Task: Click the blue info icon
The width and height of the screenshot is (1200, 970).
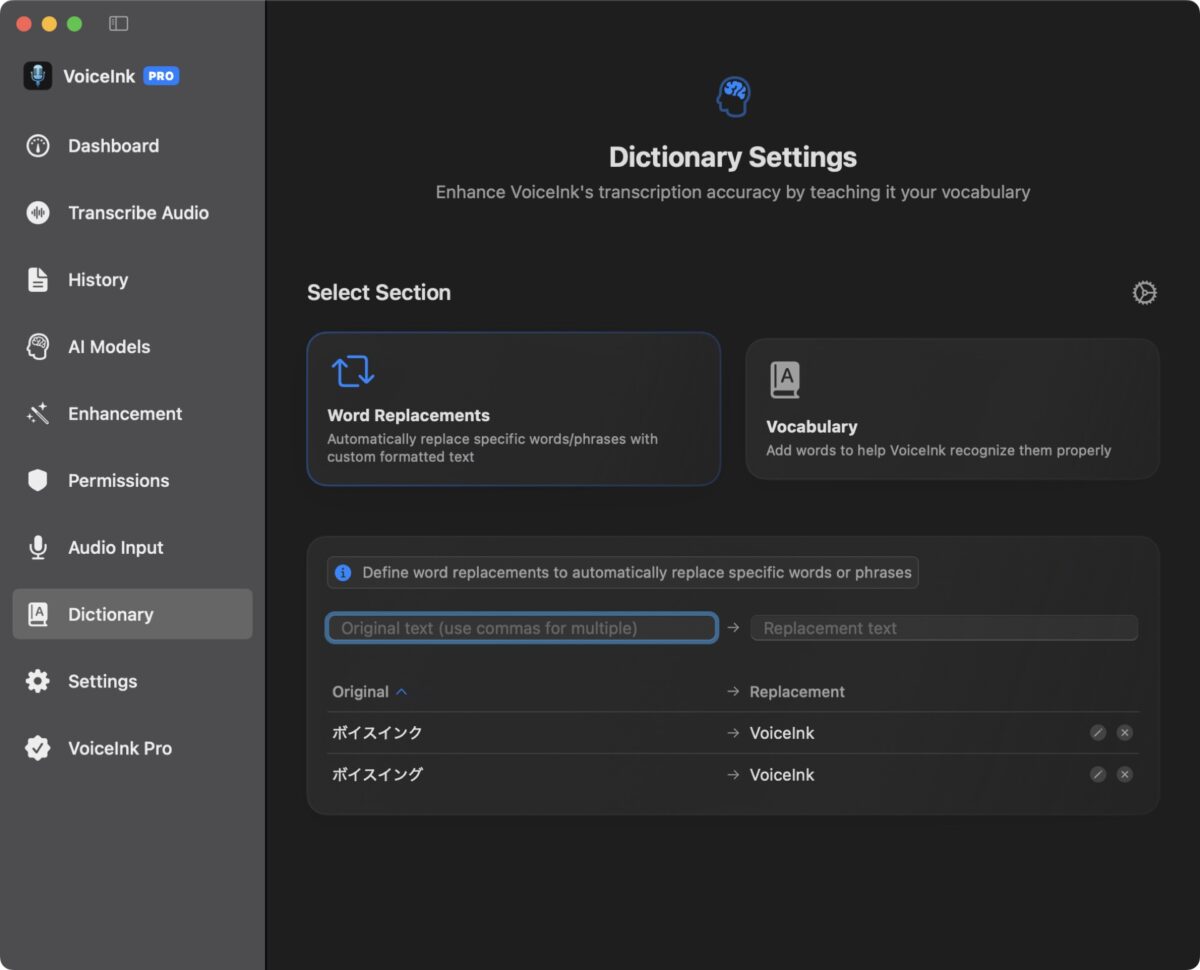Action: pos(343,573)
